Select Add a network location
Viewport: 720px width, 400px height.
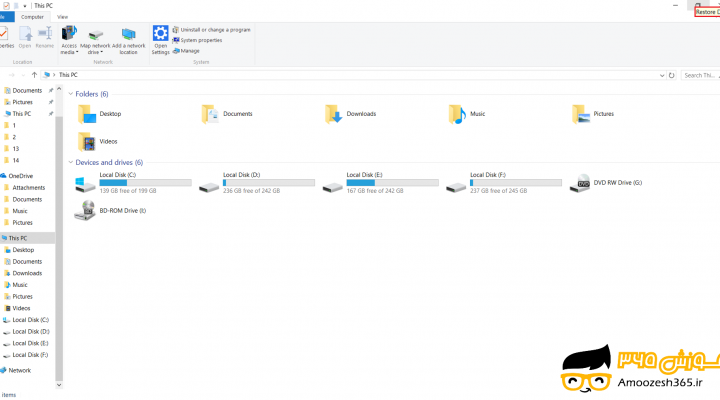click(x=129, y=40)
